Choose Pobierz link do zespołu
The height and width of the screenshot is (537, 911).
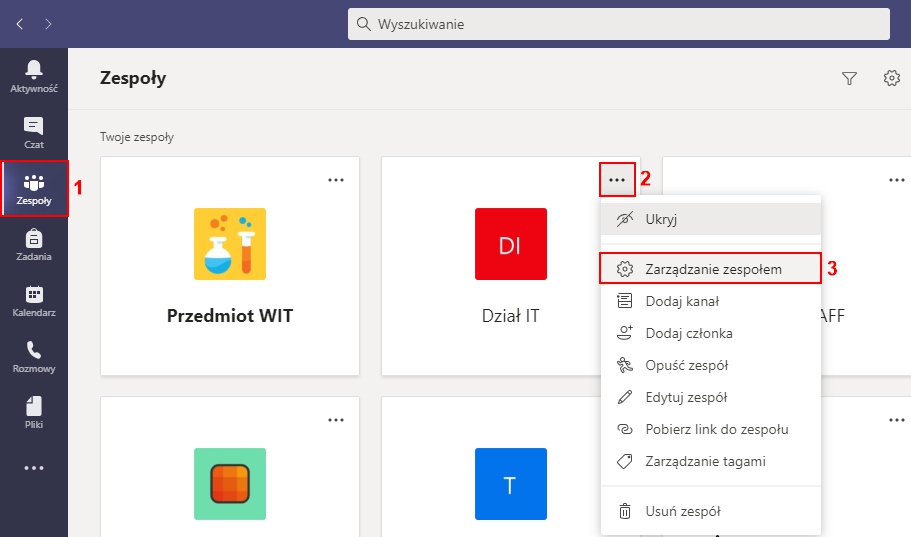point(711,429)
